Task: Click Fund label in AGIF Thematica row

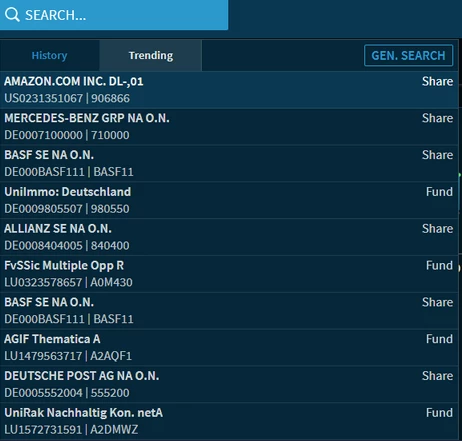Action: [439, 339]
